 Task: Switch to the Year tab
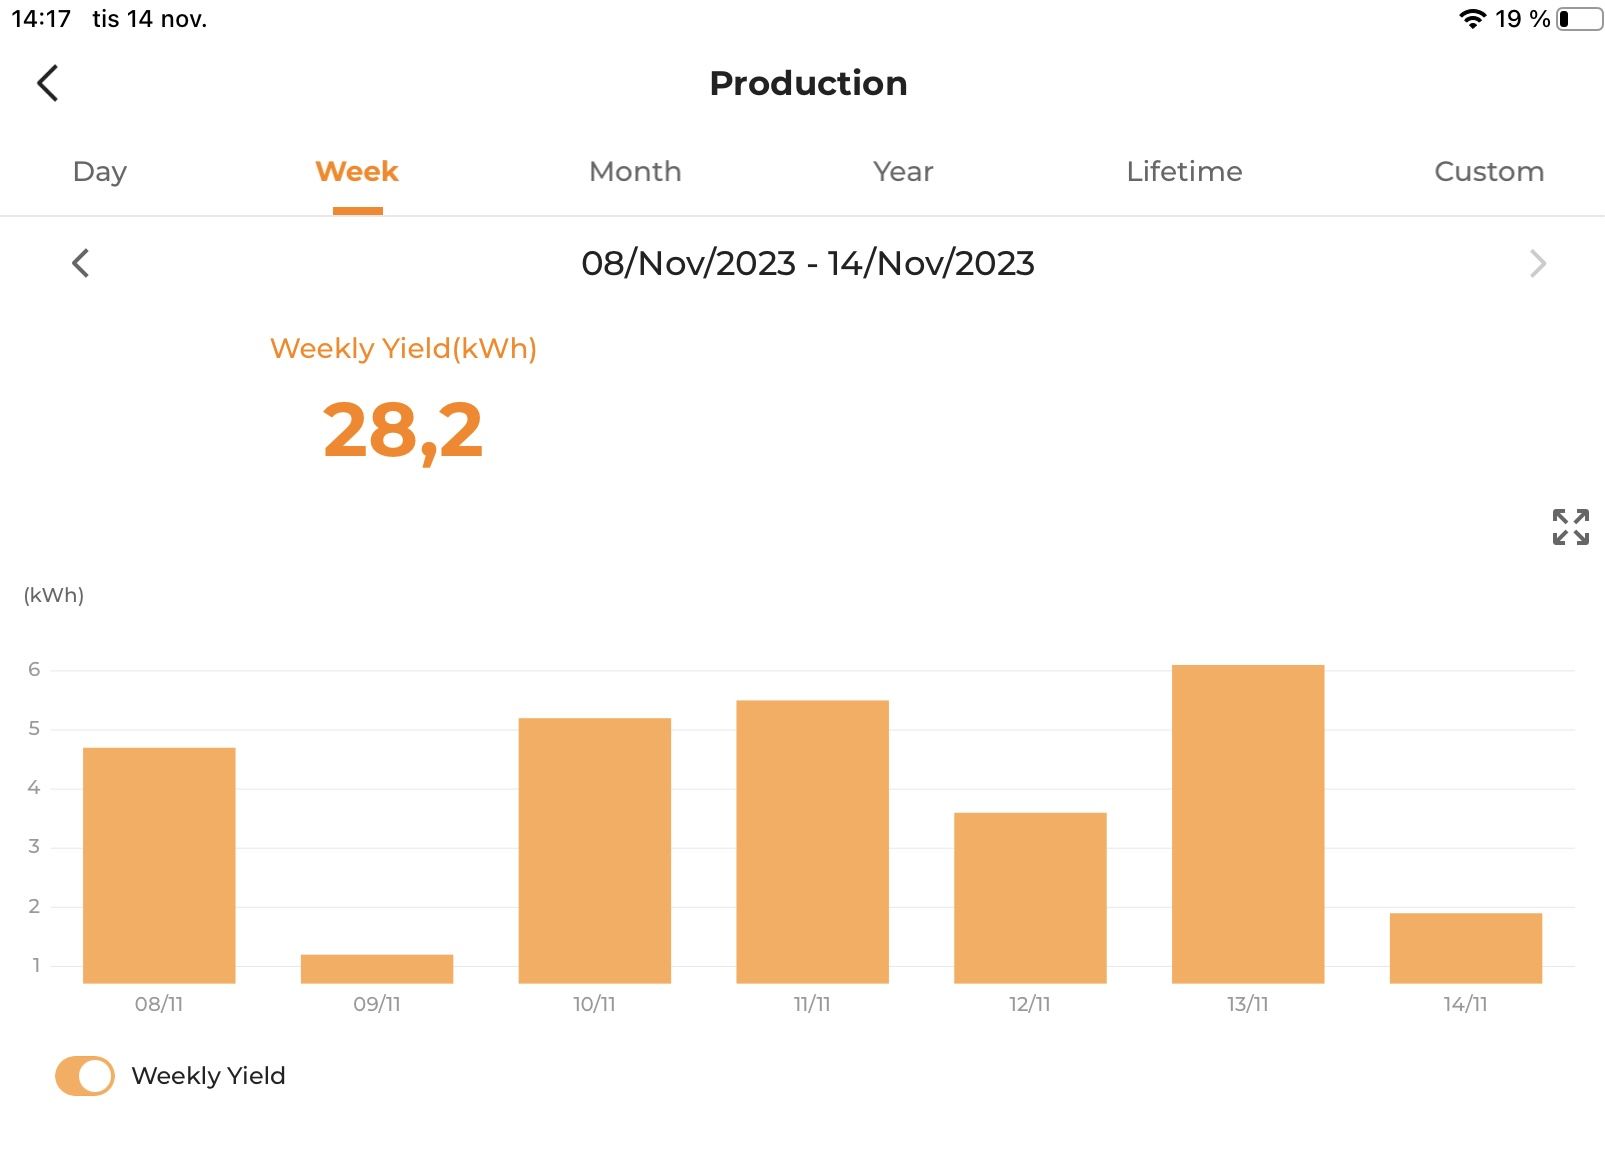click(x=903, y=171)
